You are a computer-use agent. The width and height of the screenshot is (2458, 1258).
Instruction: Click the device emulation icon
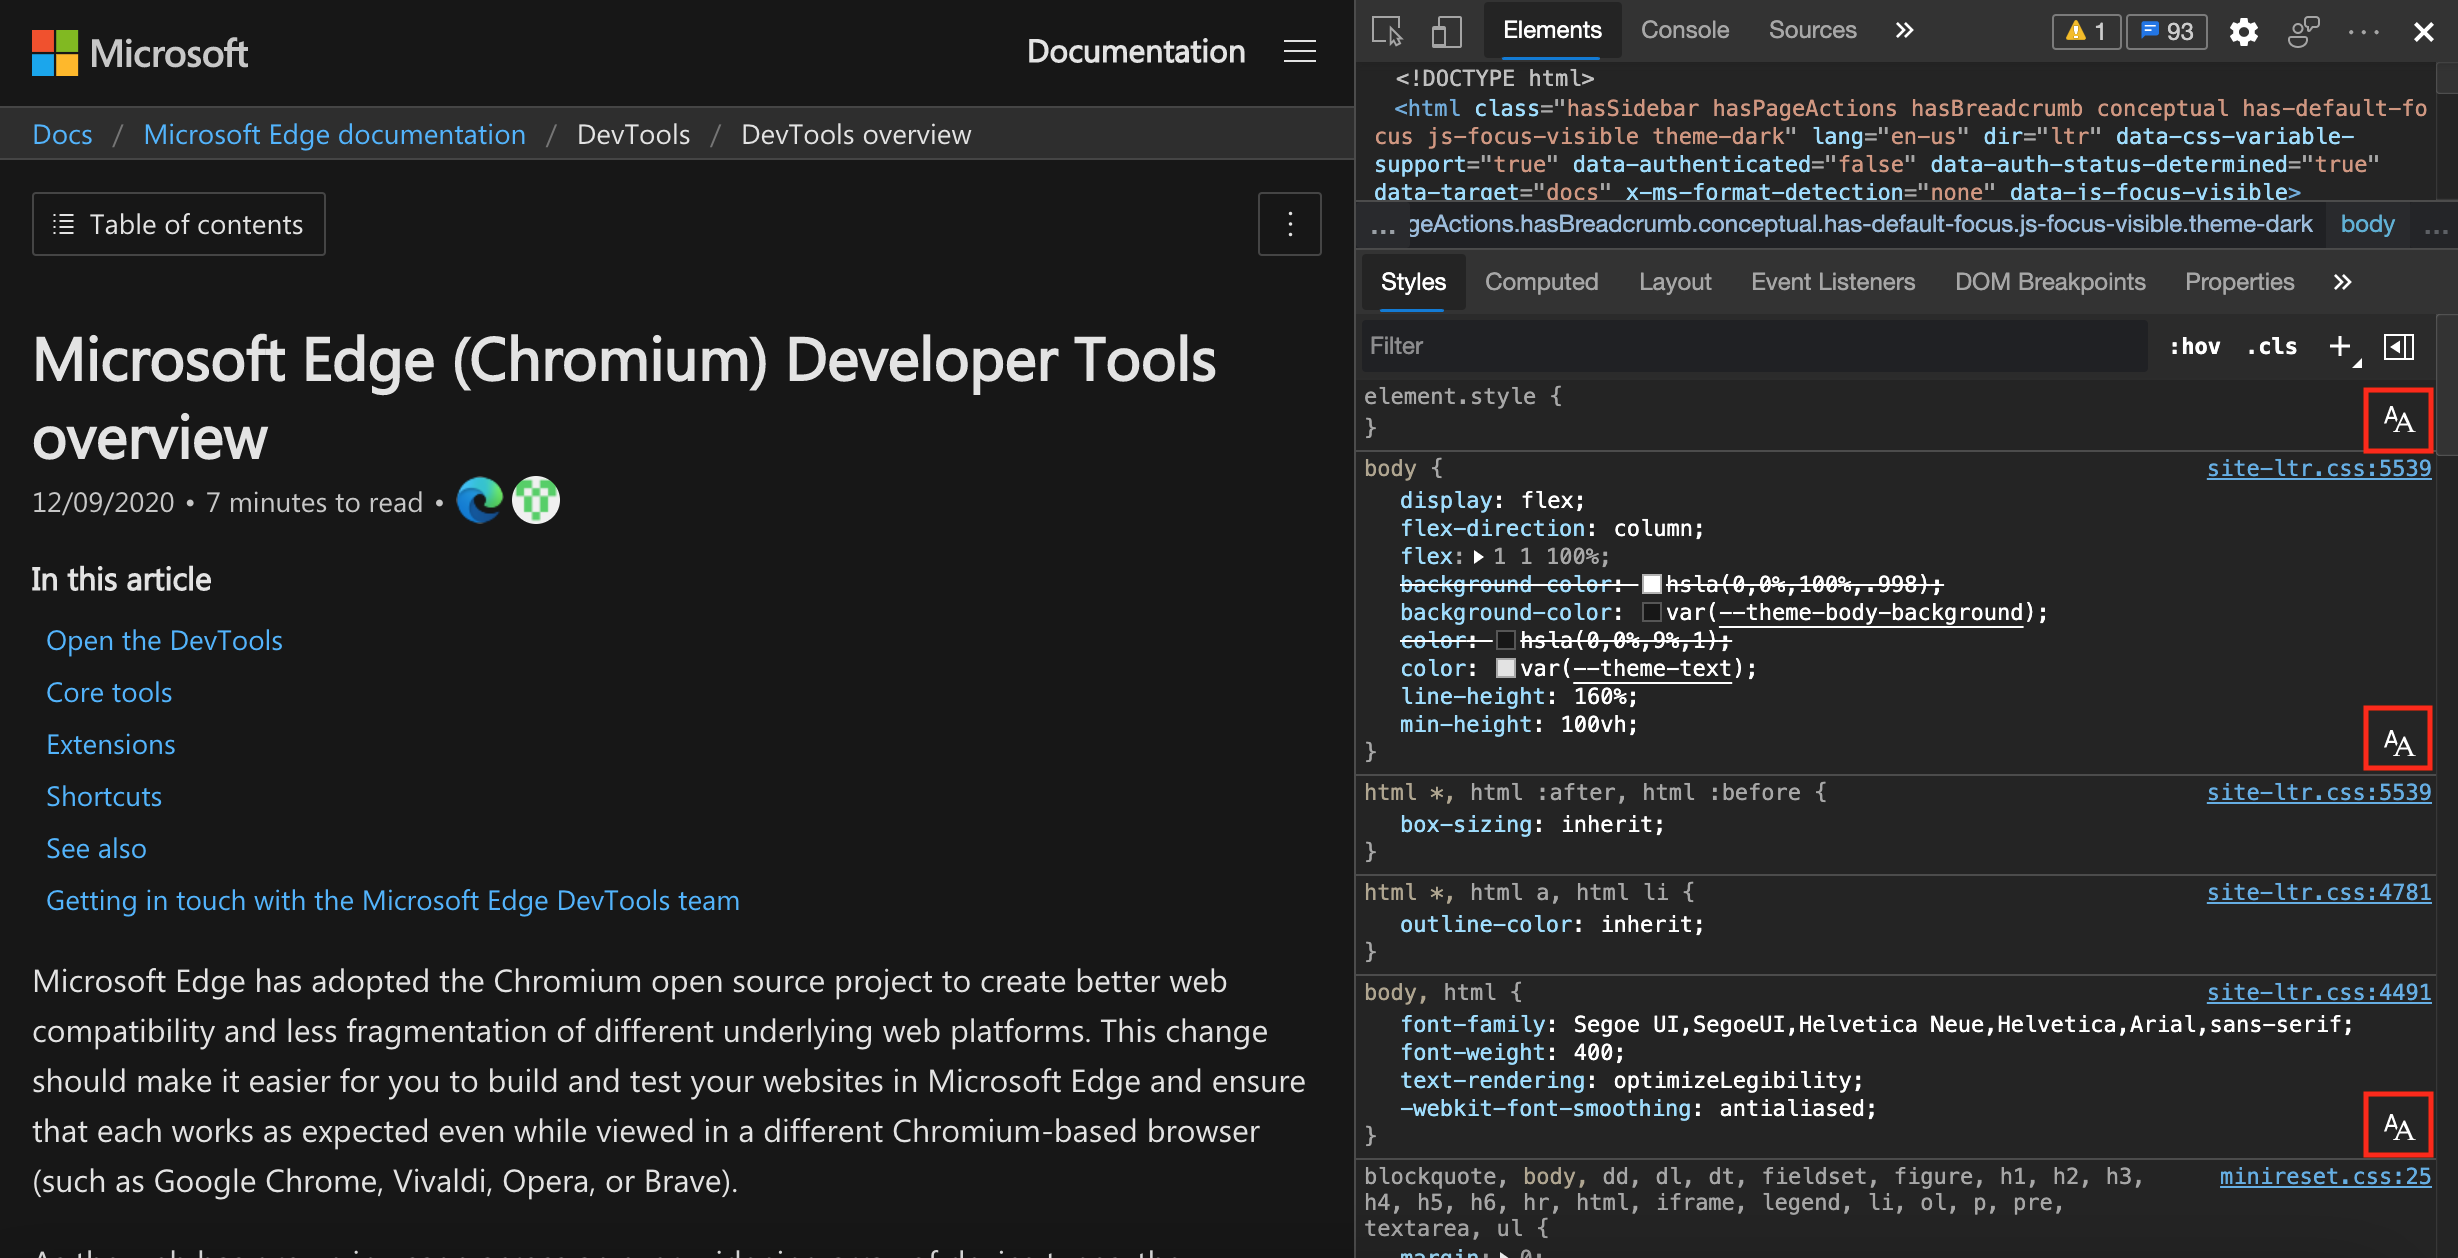pos(1442,27)
